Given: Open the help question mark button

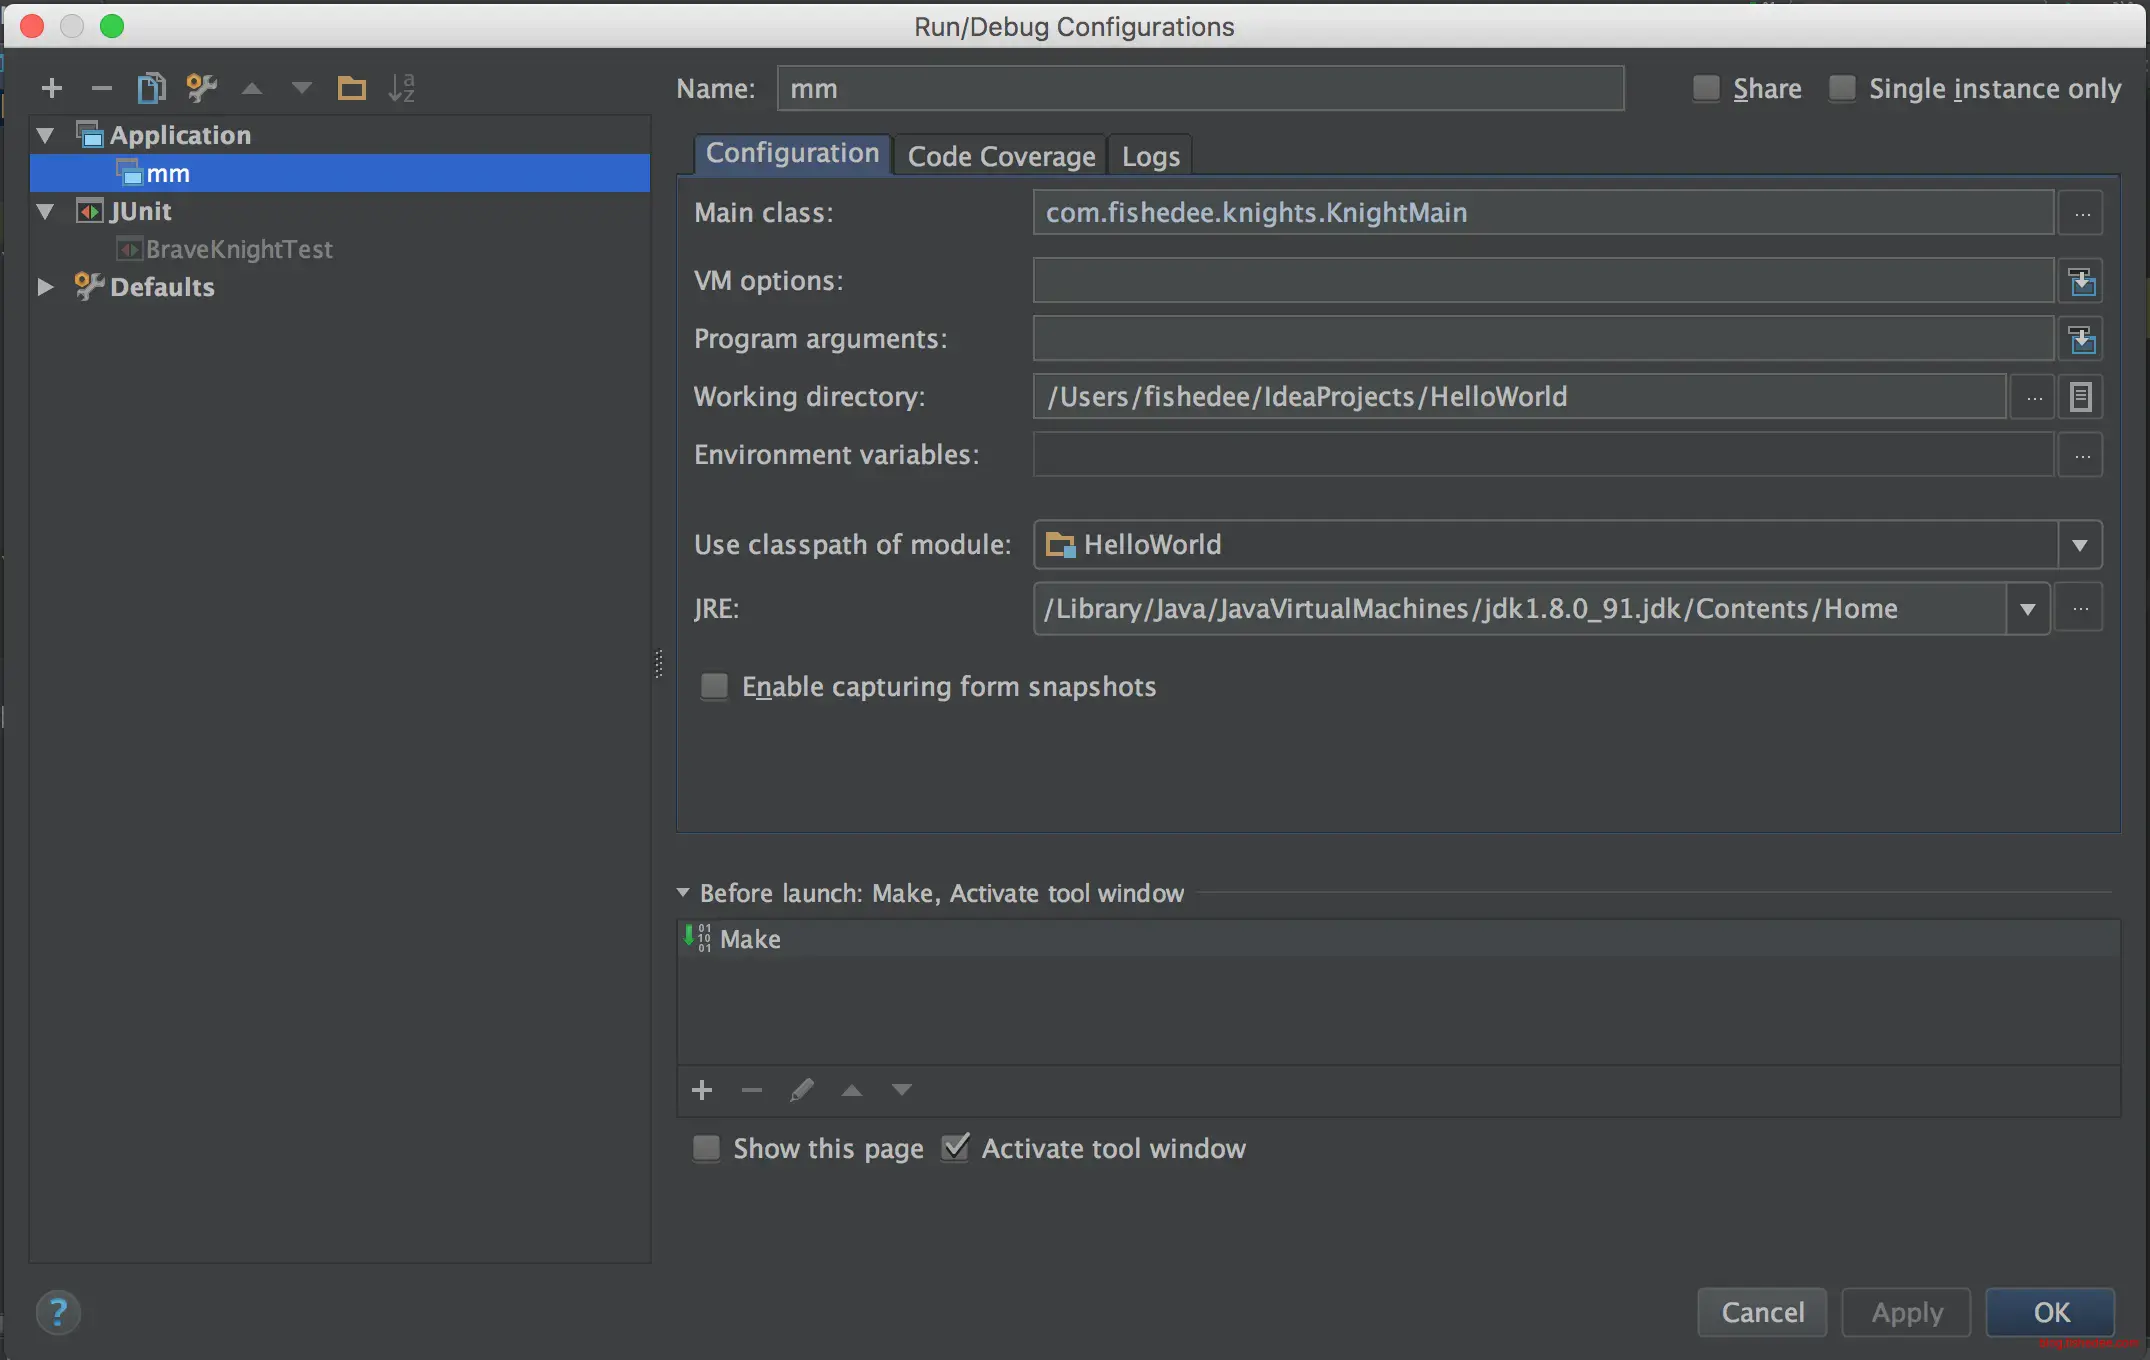Looking at the screenshot, I should tap(58, 1312).
